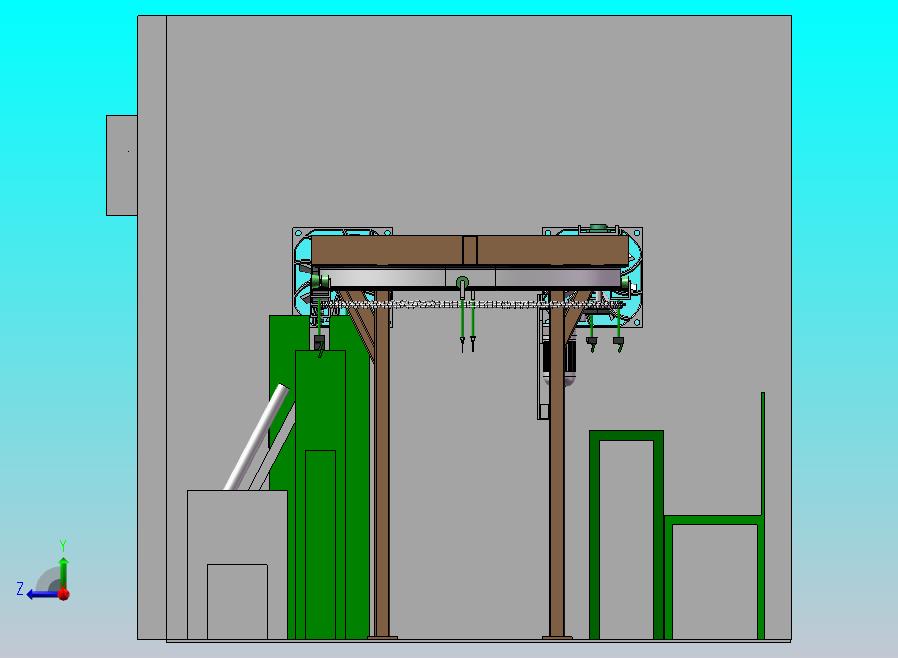
Task: Select the inclined silver tube
Action: (x=257, y=438)
